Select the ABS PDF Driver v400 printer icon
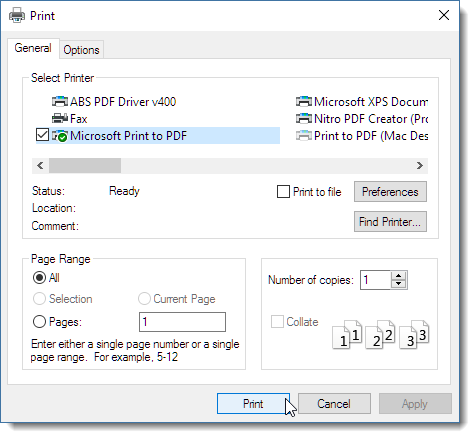Viewport: 475px width, 438px height. pyautogui.click(x=60, y=102)
